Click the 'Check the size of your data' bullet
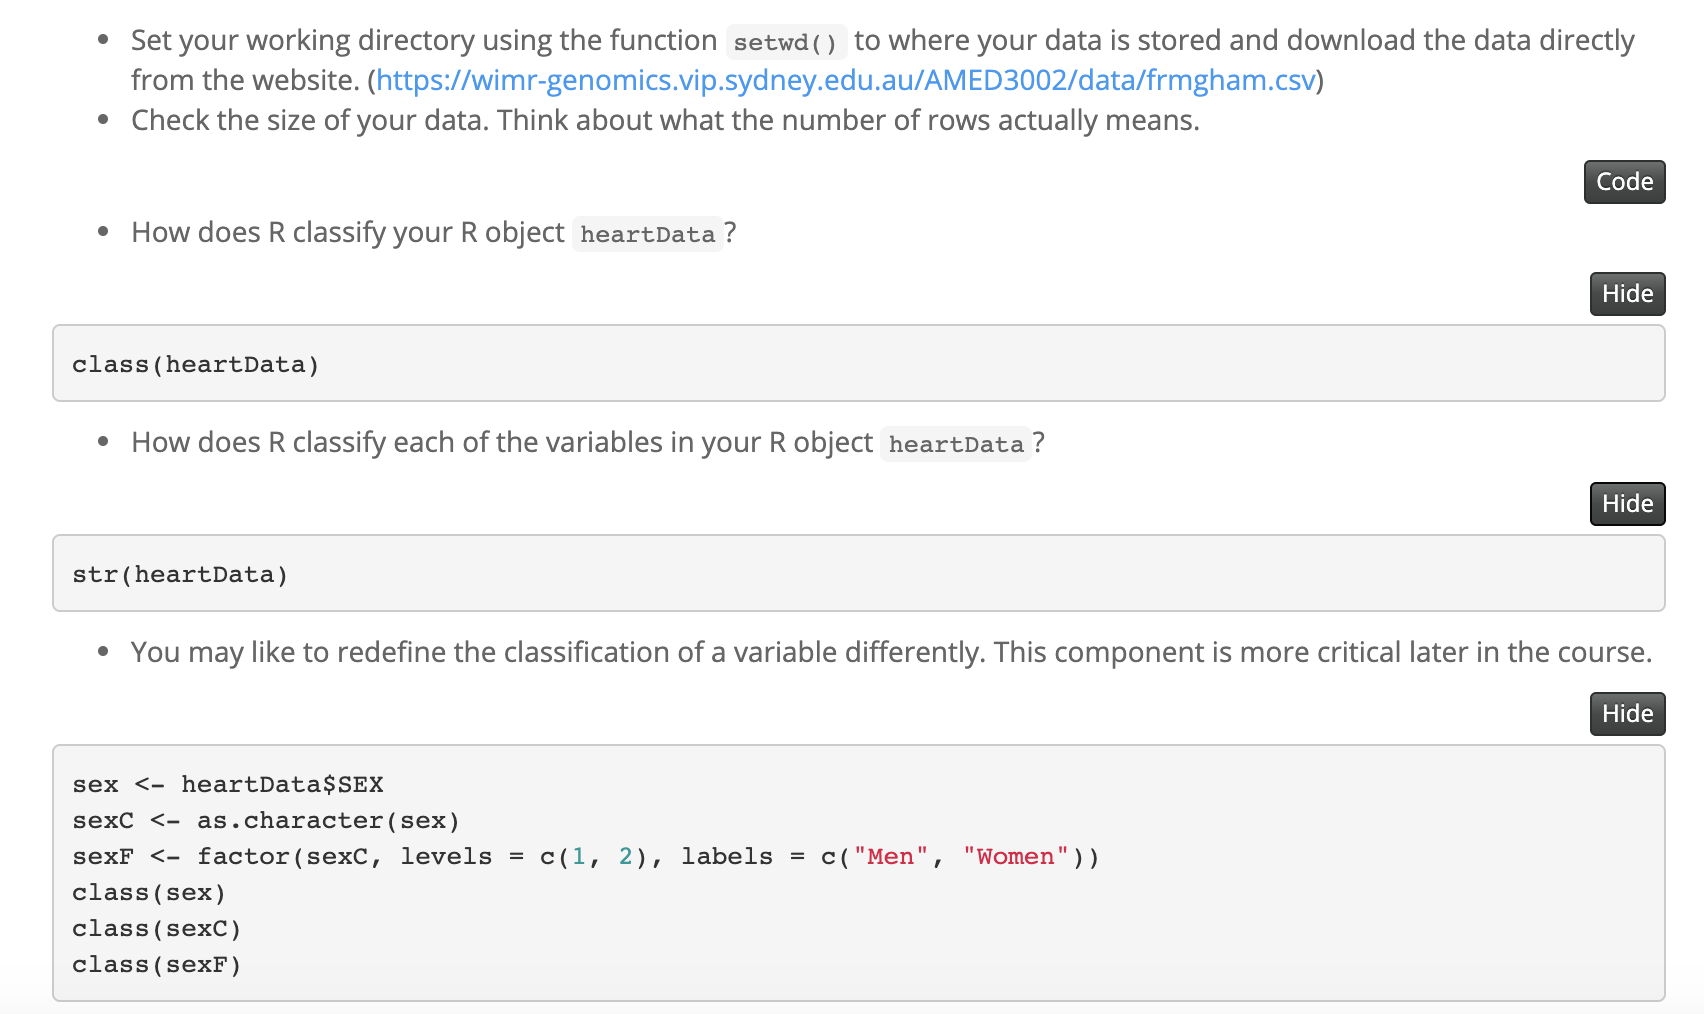 click(665, 120)
